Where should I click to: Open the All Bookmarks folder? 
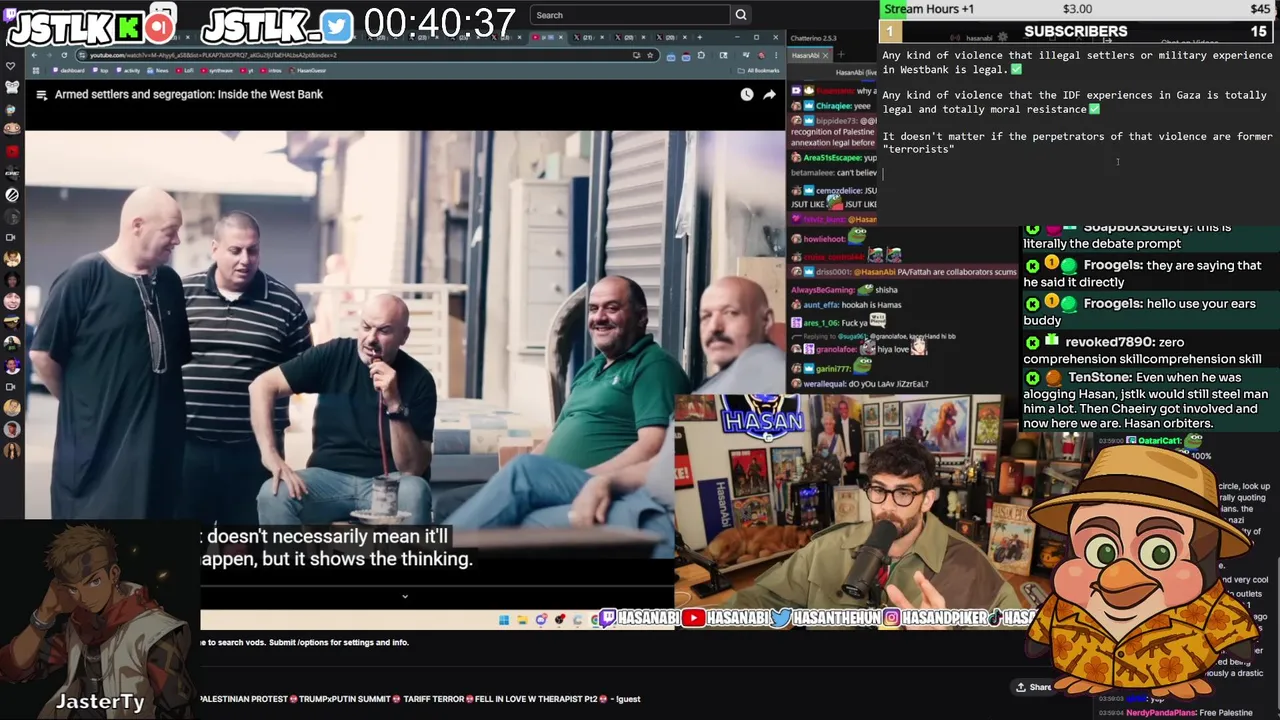(x=759, y=71)
